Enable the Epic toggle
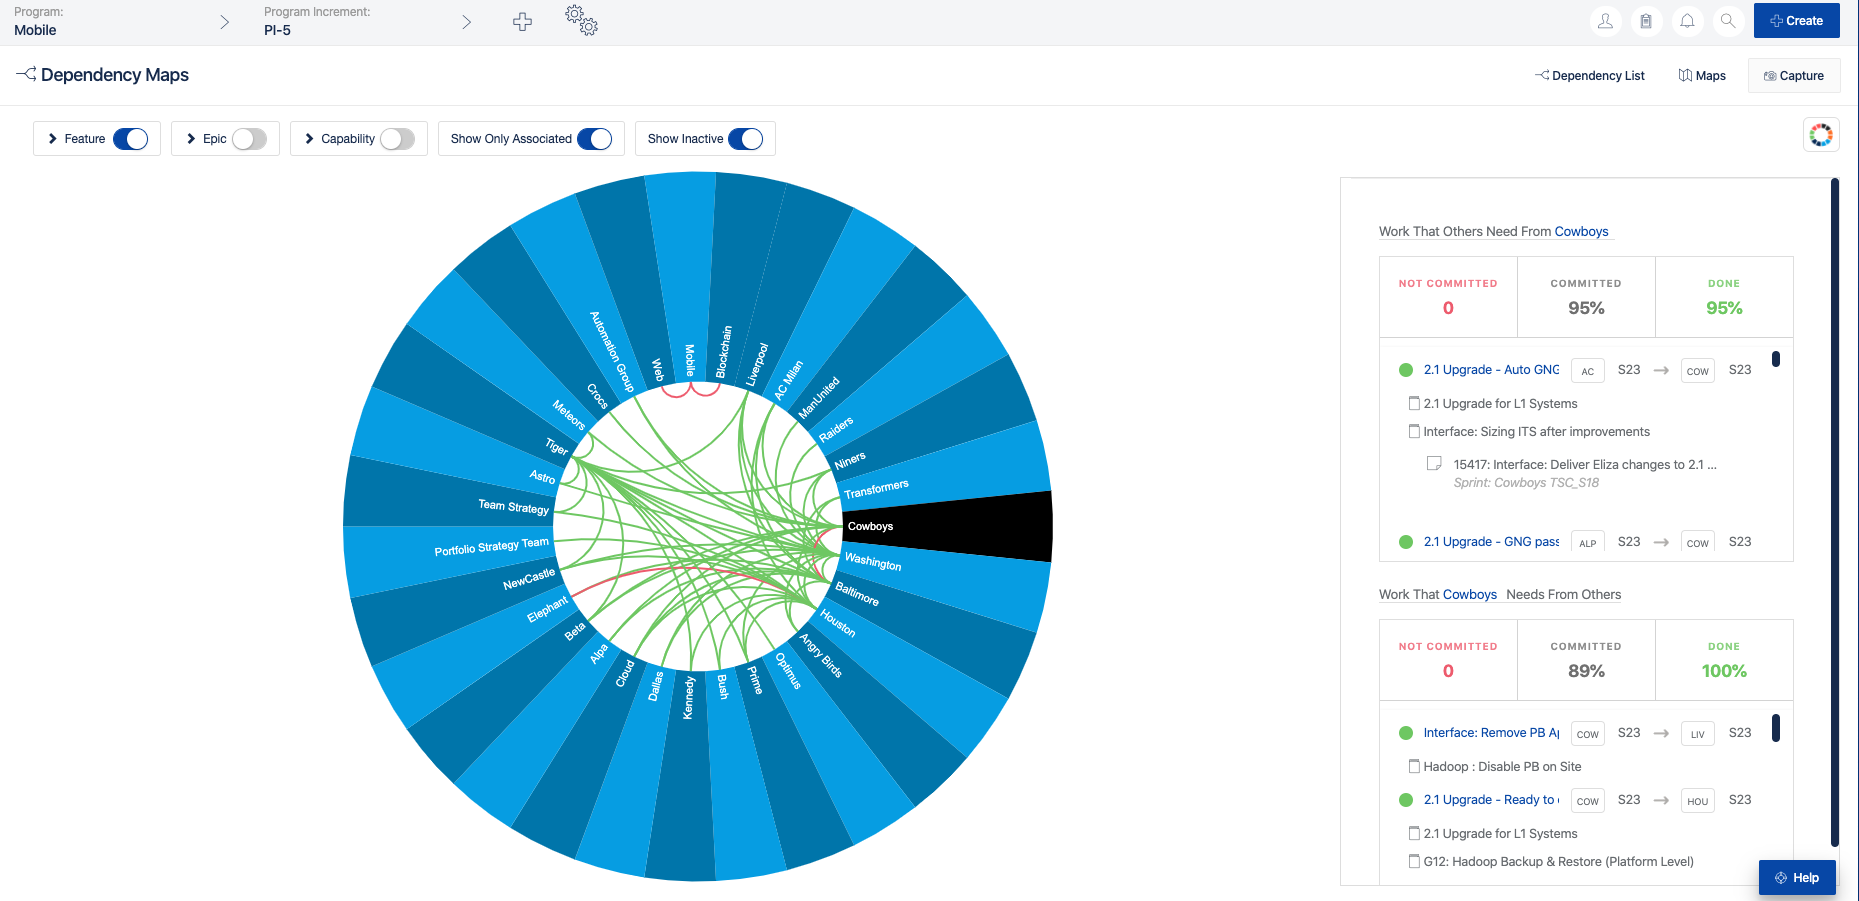1859x901 pixels. pyautogui.click(x=250, y=139)
